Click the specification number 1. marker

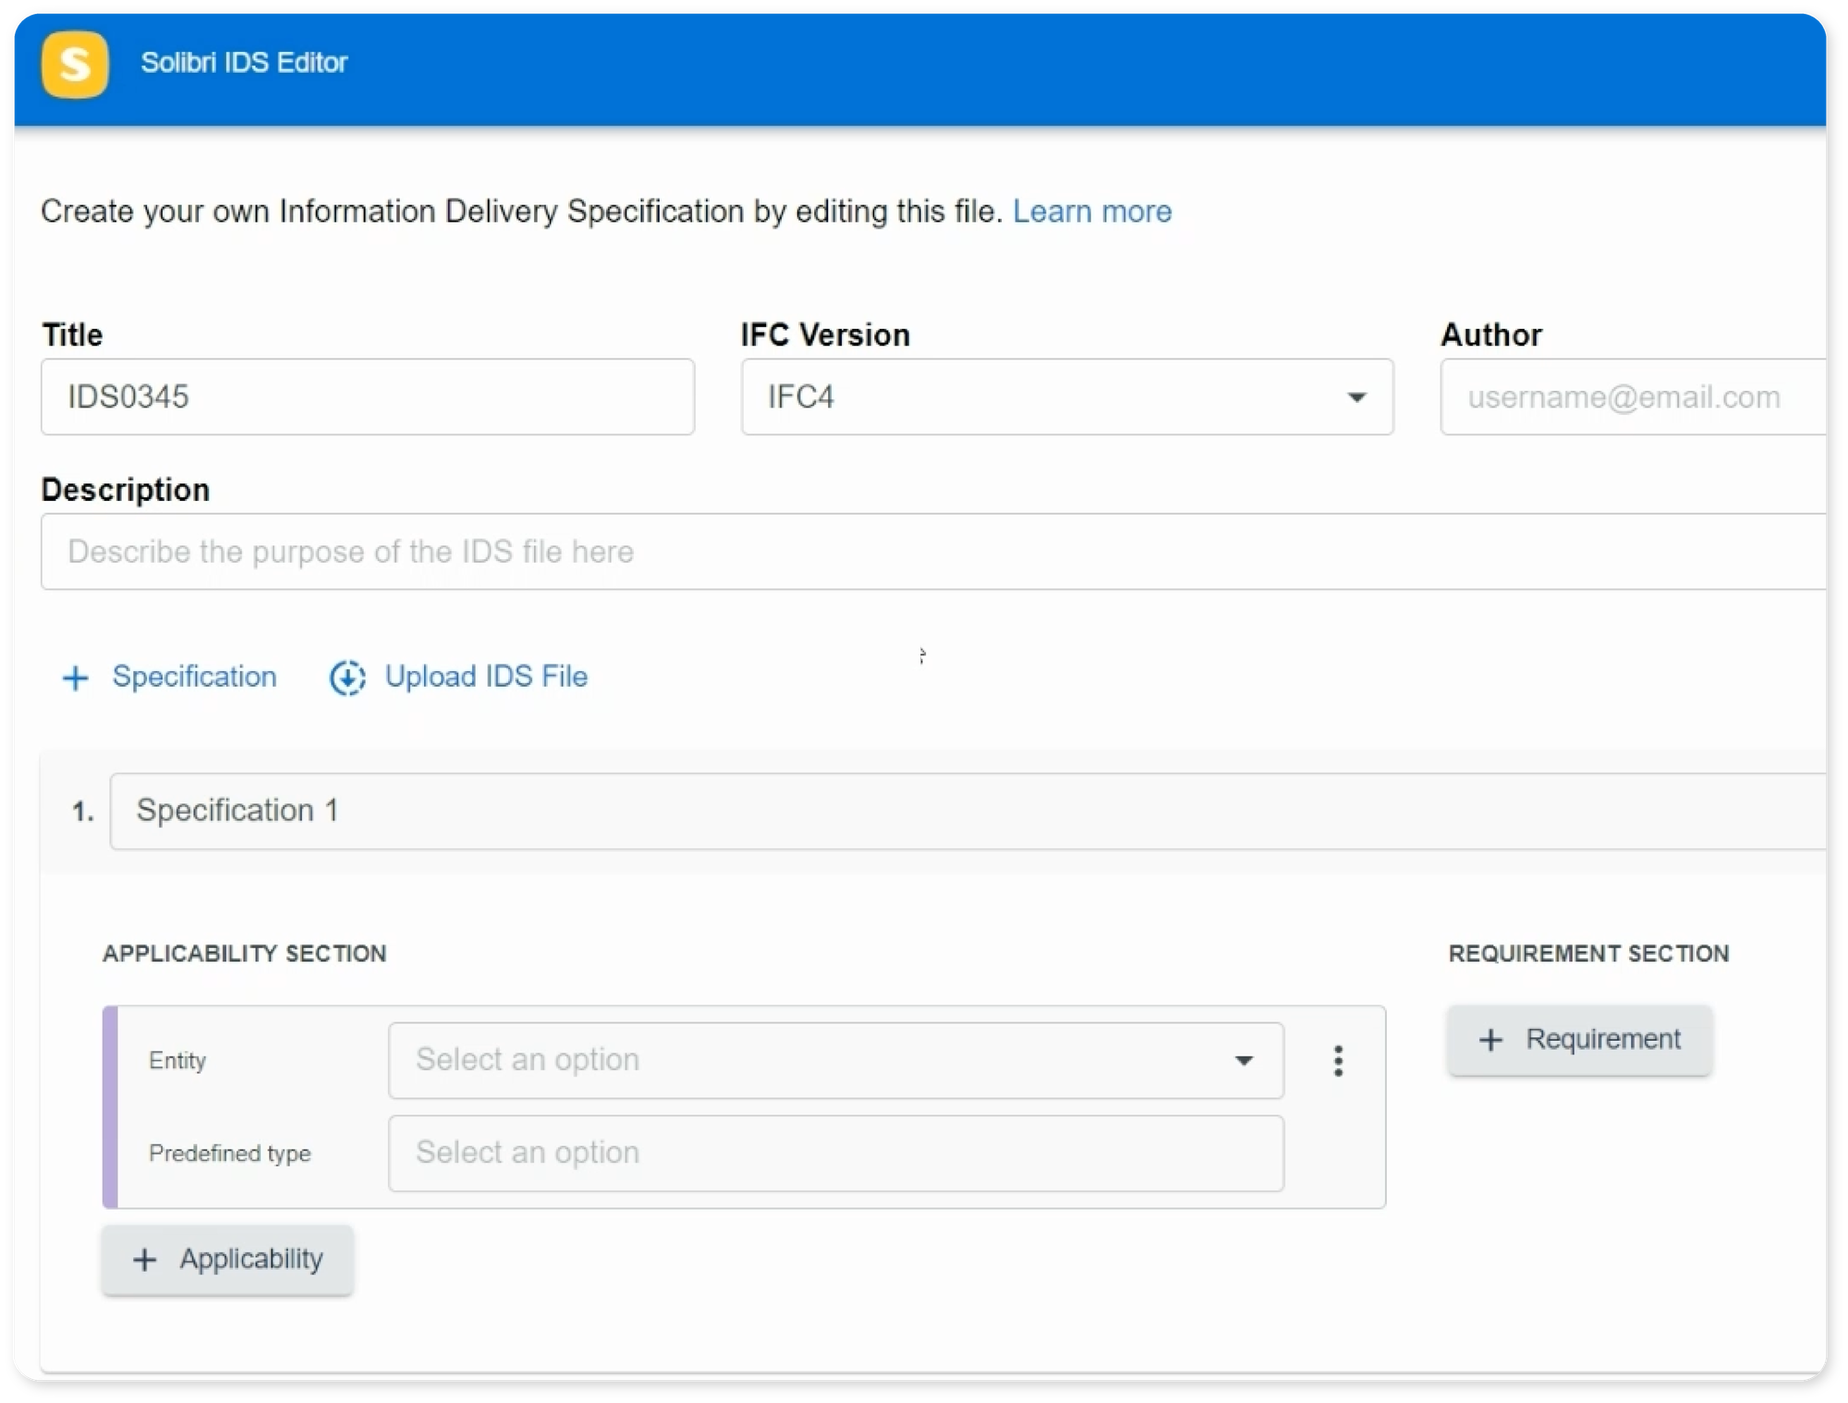tap(83, 811)
